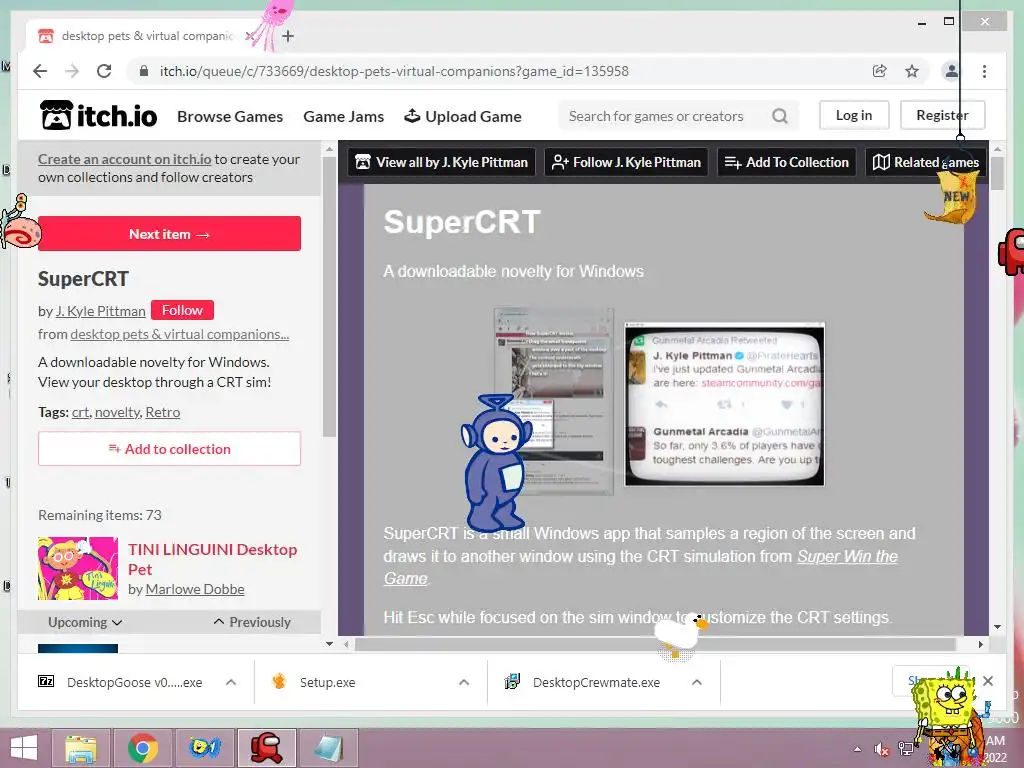Click the forward navigation arrow
The image size is (1024, 768).
point(72,71)
